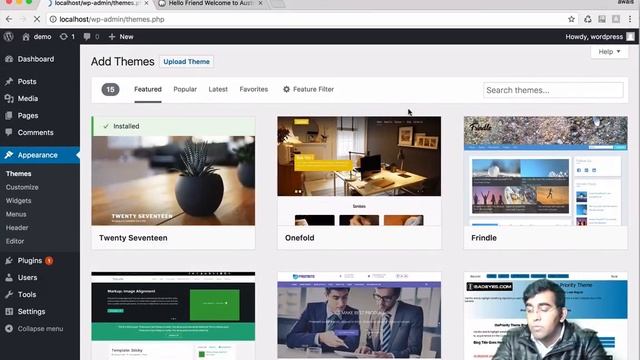Open the Editor submenu link

(x=15, y=241)
